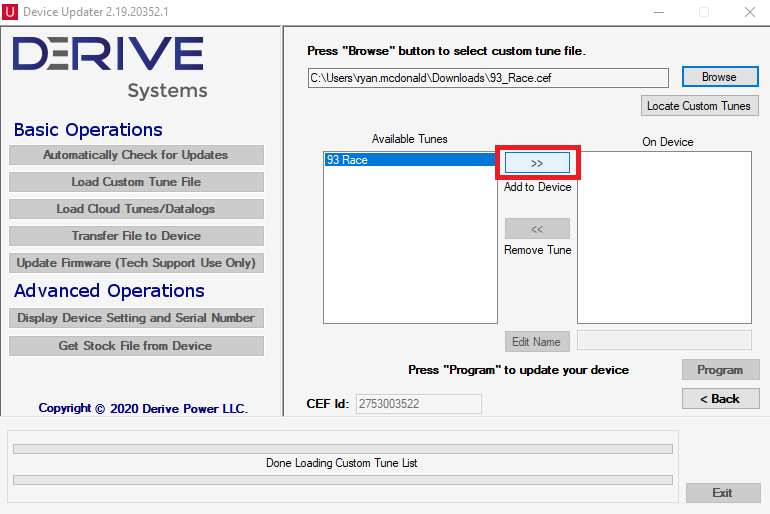
Task: Click the Device Updater app icon in title bar
Action: coord(9,11)
